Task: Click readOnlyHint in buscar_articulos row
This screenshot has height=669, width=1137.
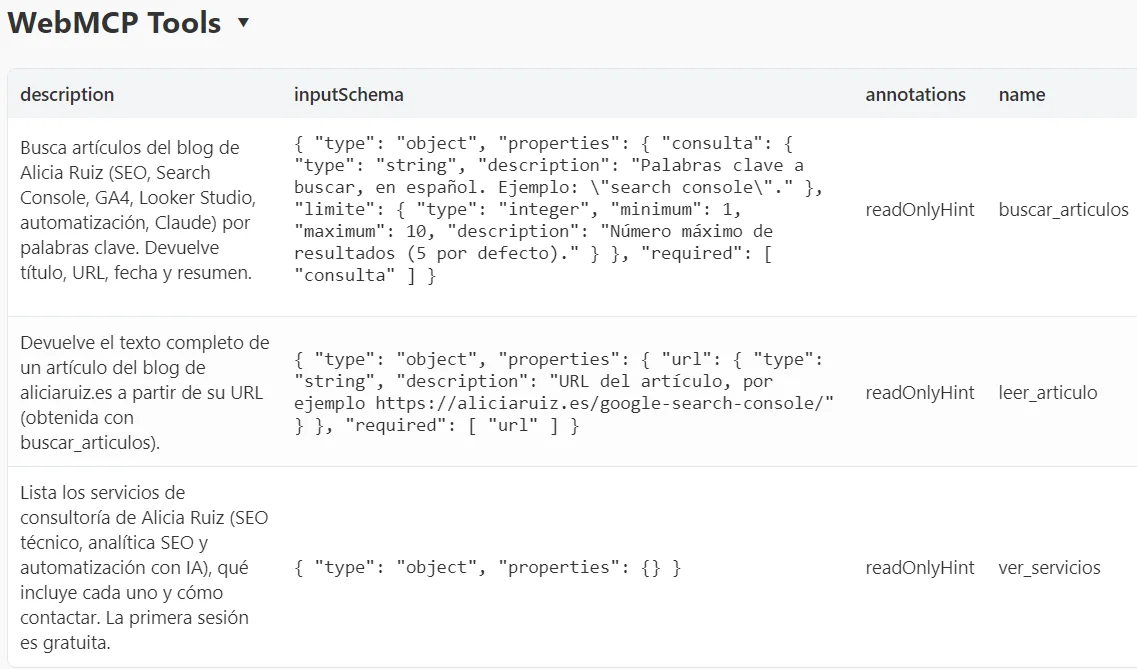Action: click(919, 209)
